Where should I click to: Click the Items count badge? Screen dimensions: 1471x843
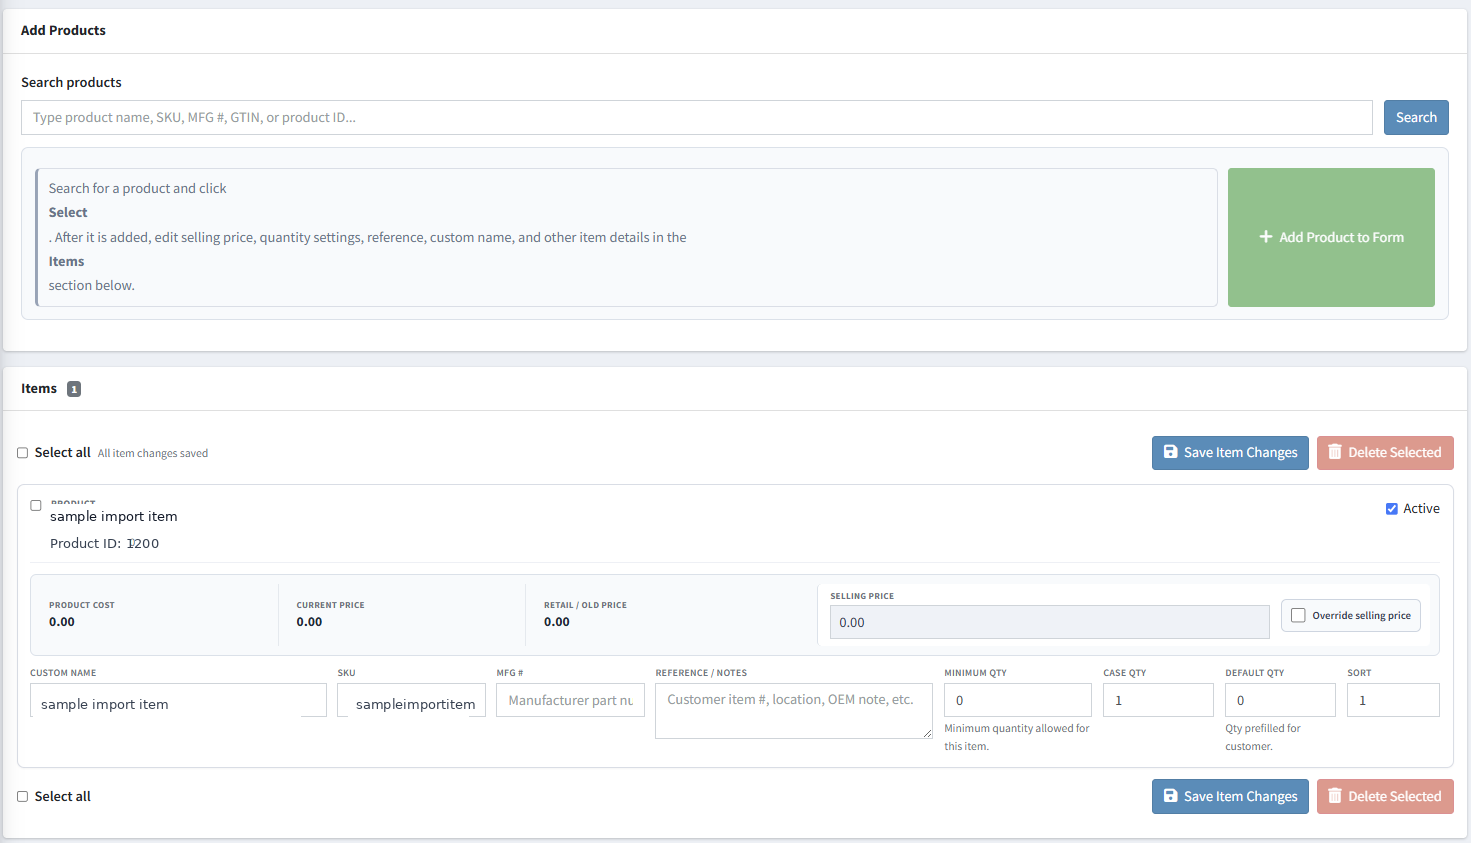tap(74, 389)
